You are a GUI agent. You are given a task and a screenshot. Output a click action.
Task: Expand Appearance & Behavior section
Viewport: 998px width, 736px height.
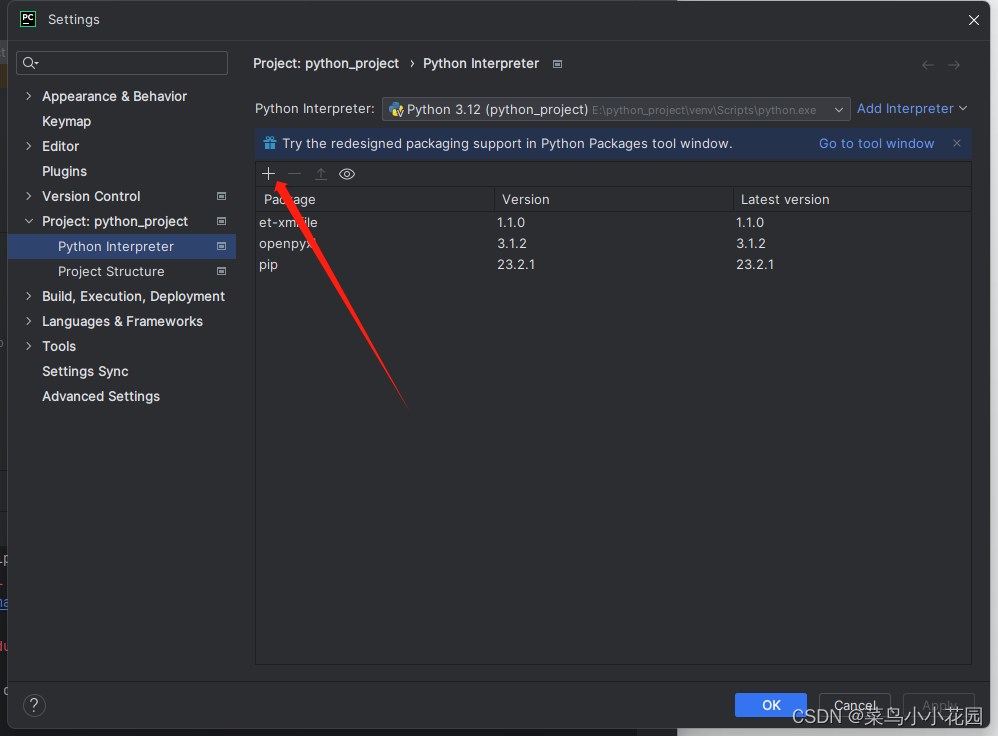pyautogui.click(x=29, y=96)
